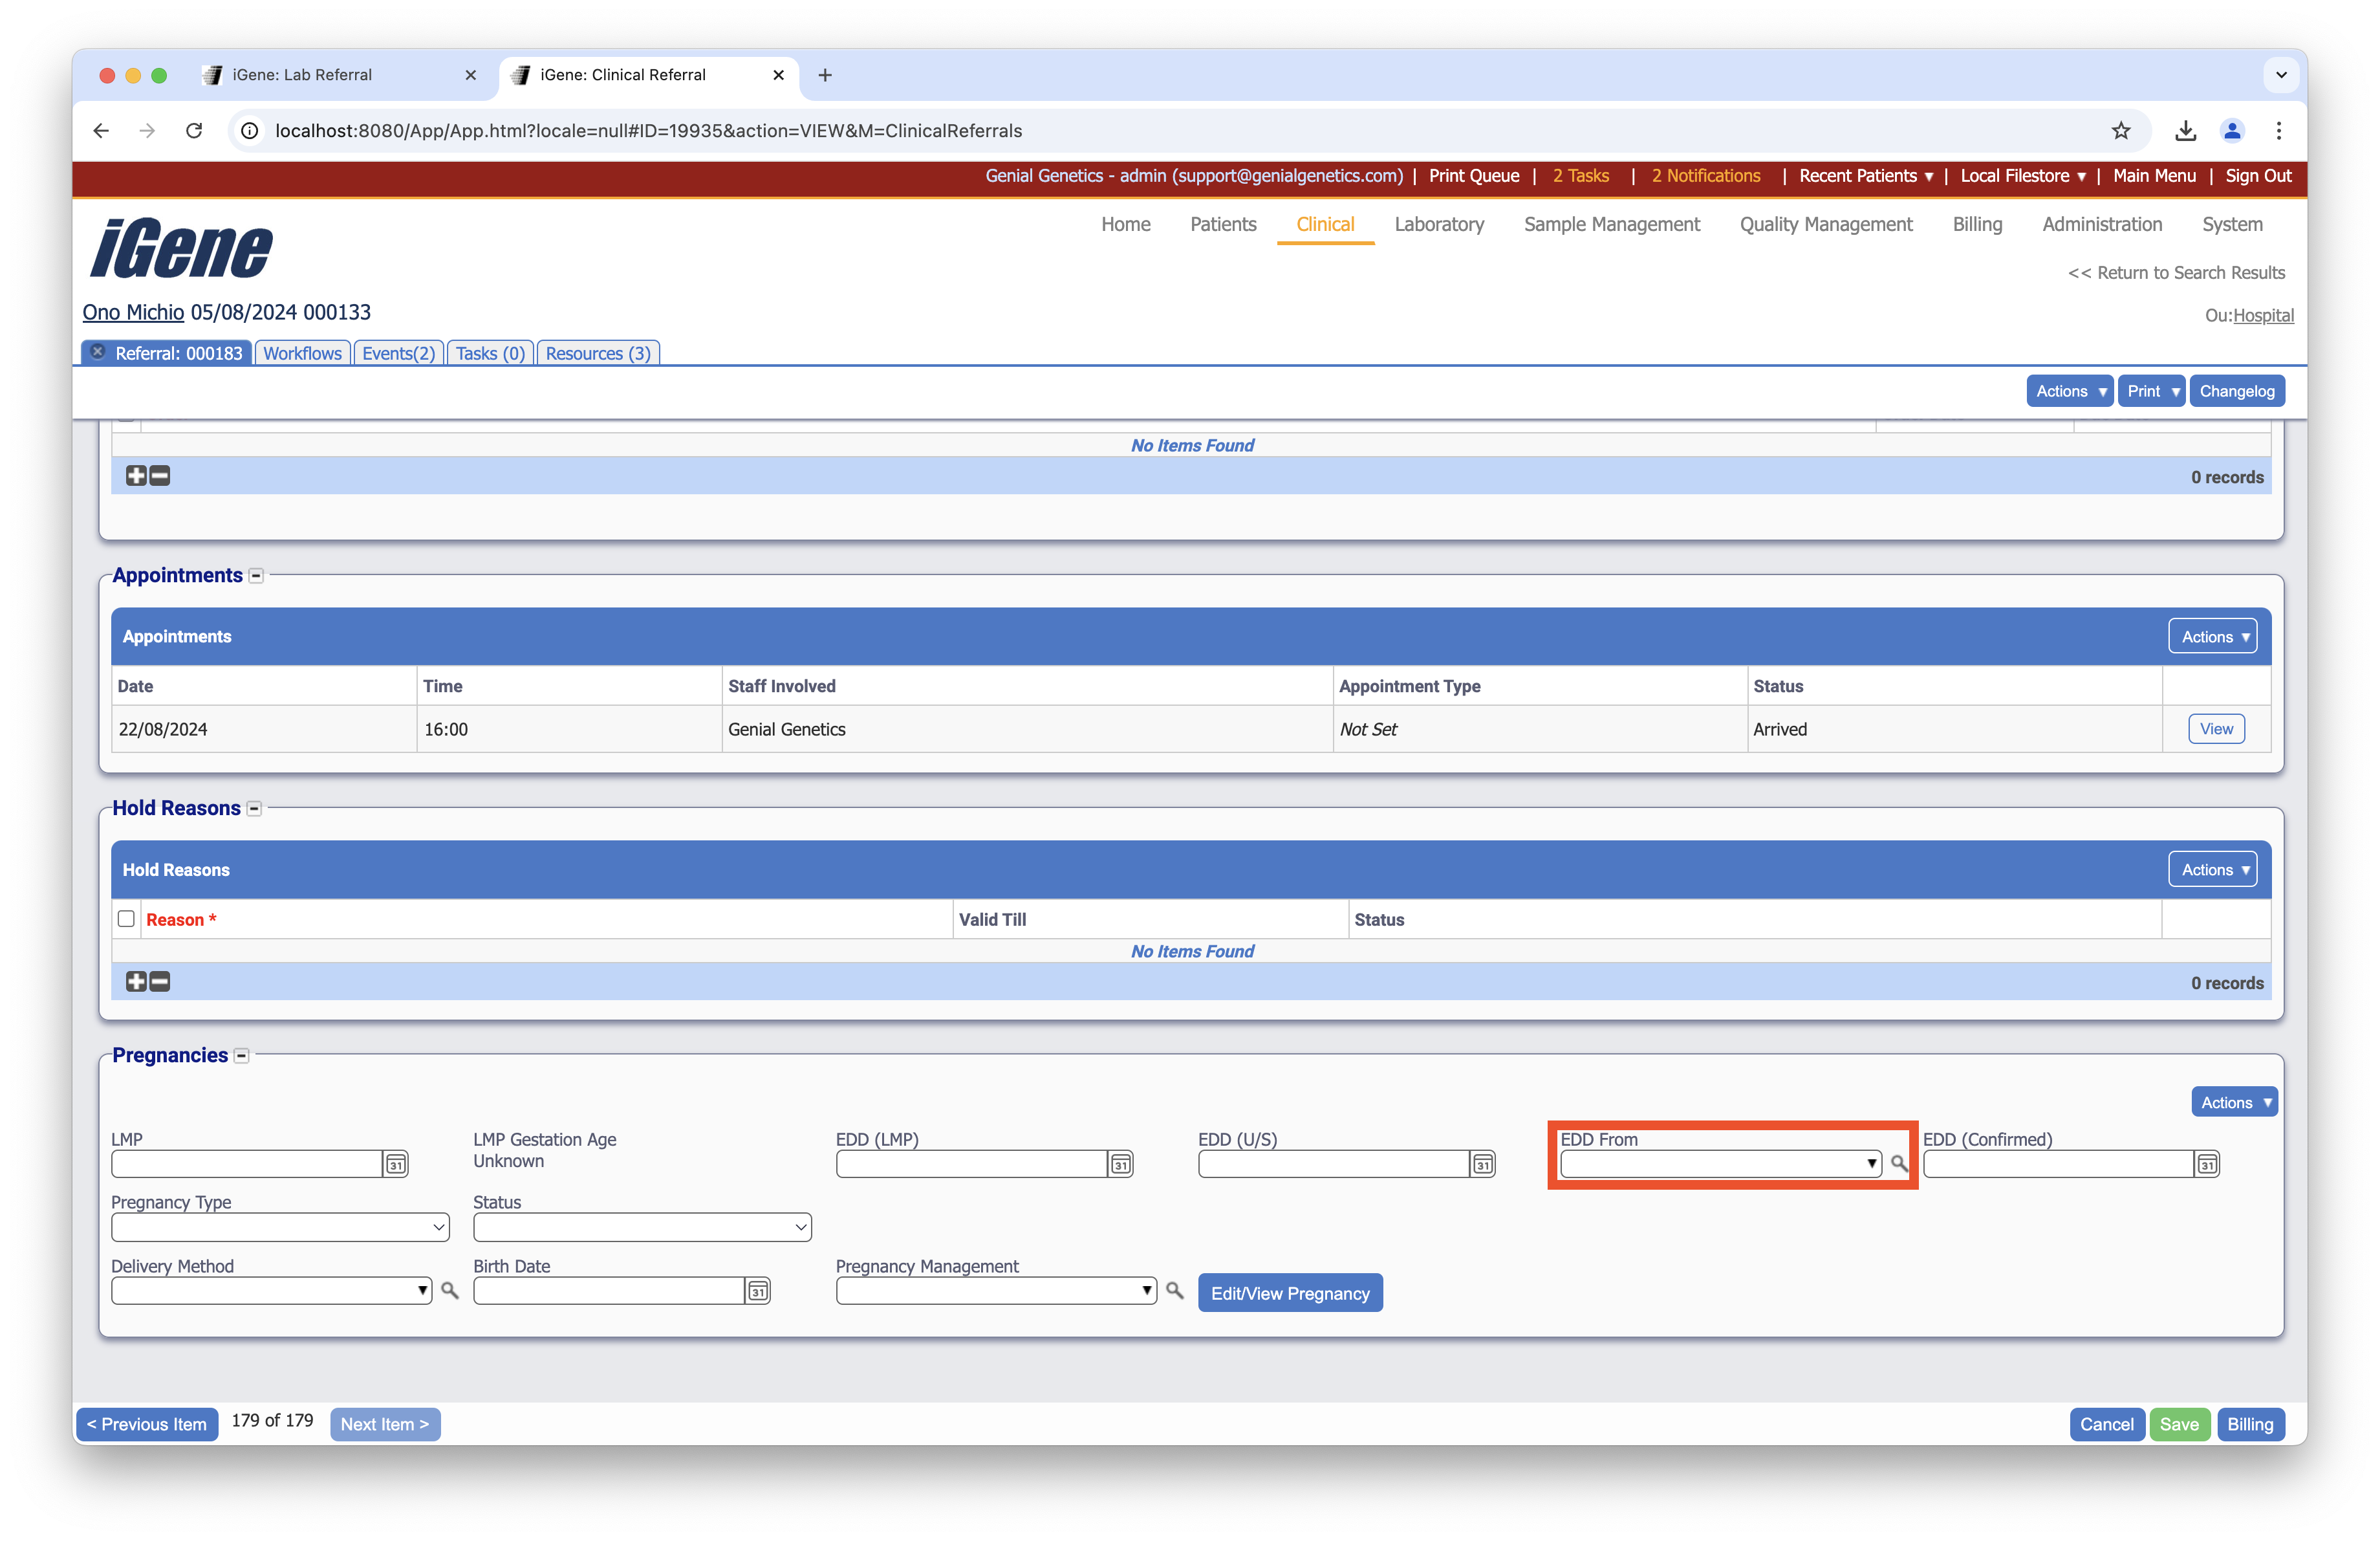Open the Birth Date calendar picker
The height and width of the screenshot is (1541, 2380).
[x=758, y=1291]
